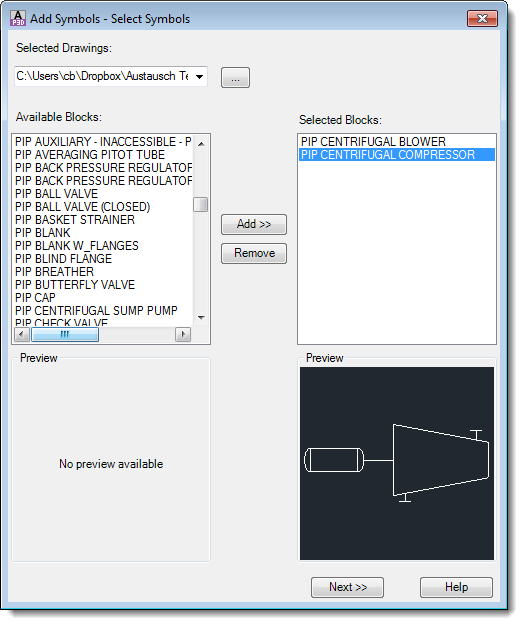Click the horizontal scroll-right arrow
The width and height of the screenshot is (523, 625).
coord(183,334)
